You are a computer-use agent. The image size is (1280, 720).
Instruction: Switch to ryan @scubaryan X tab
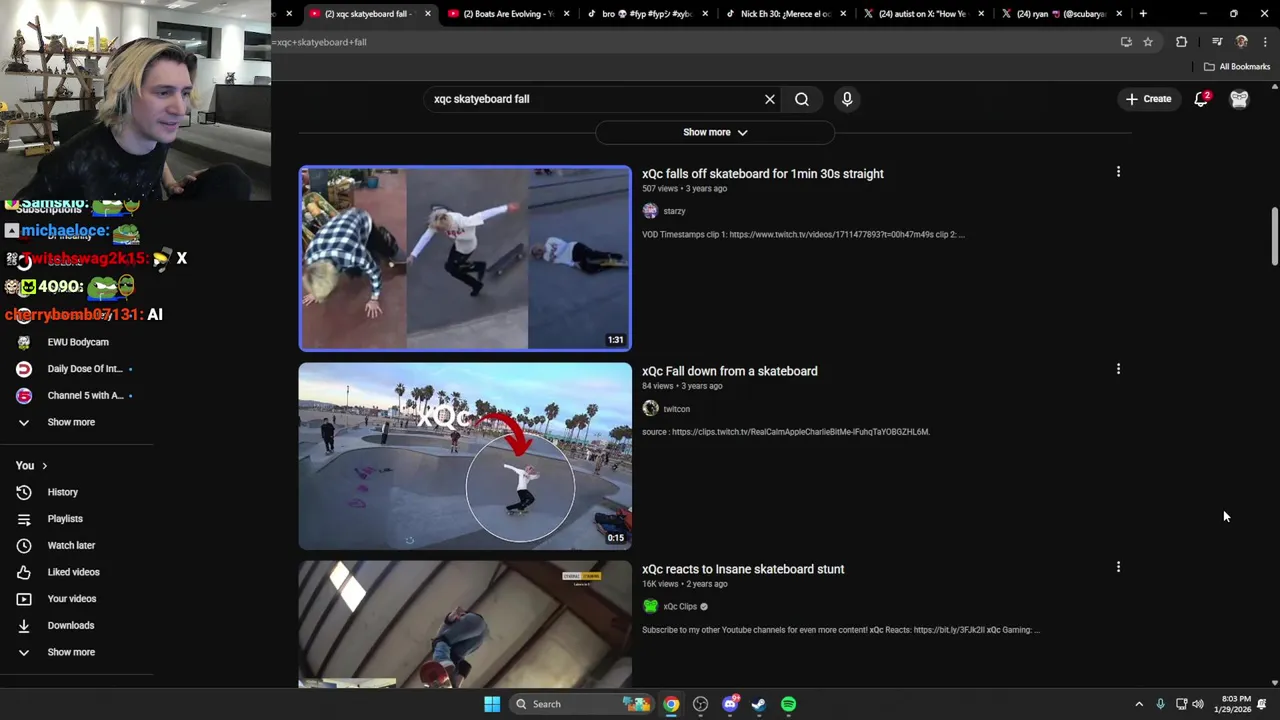point(1060,14)
